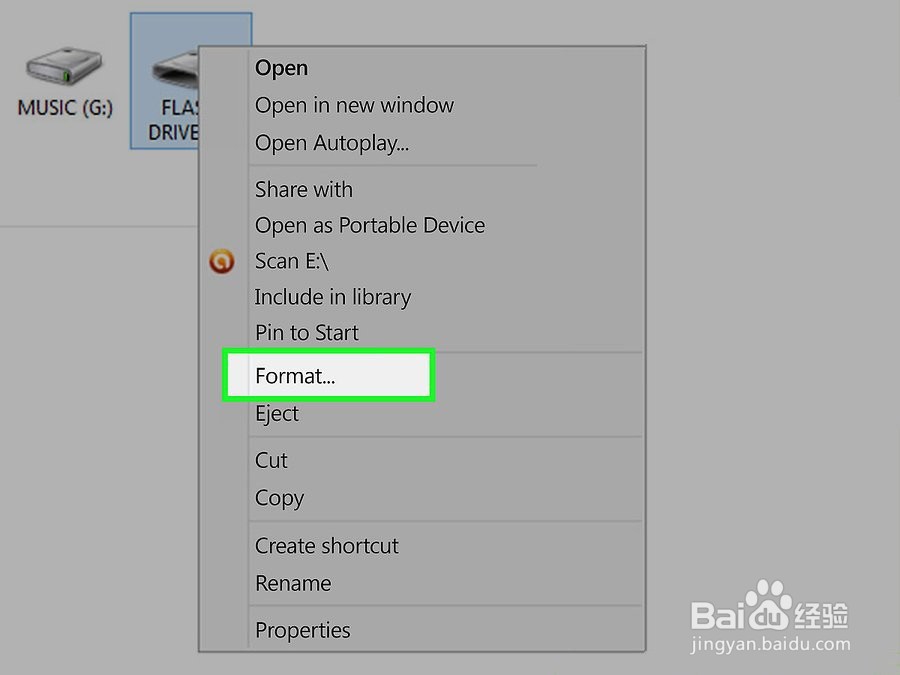
Task: Choose Eject from the menu
Action: point(276,414)
